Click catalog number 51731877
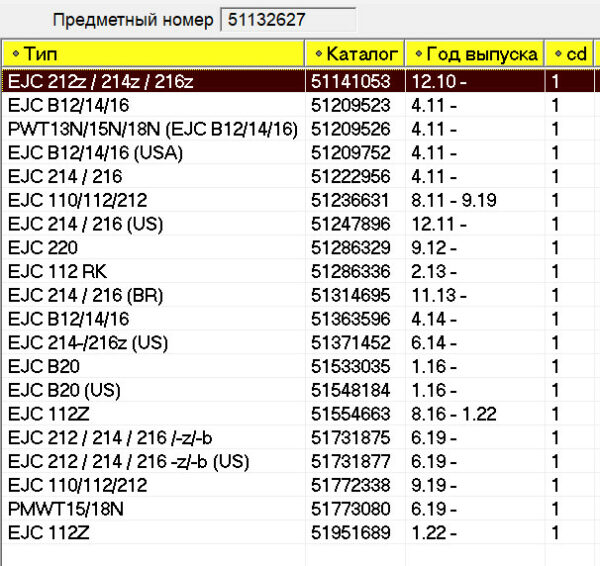The width and height of the screenshot is (600, 566). [x=351, y=461]
